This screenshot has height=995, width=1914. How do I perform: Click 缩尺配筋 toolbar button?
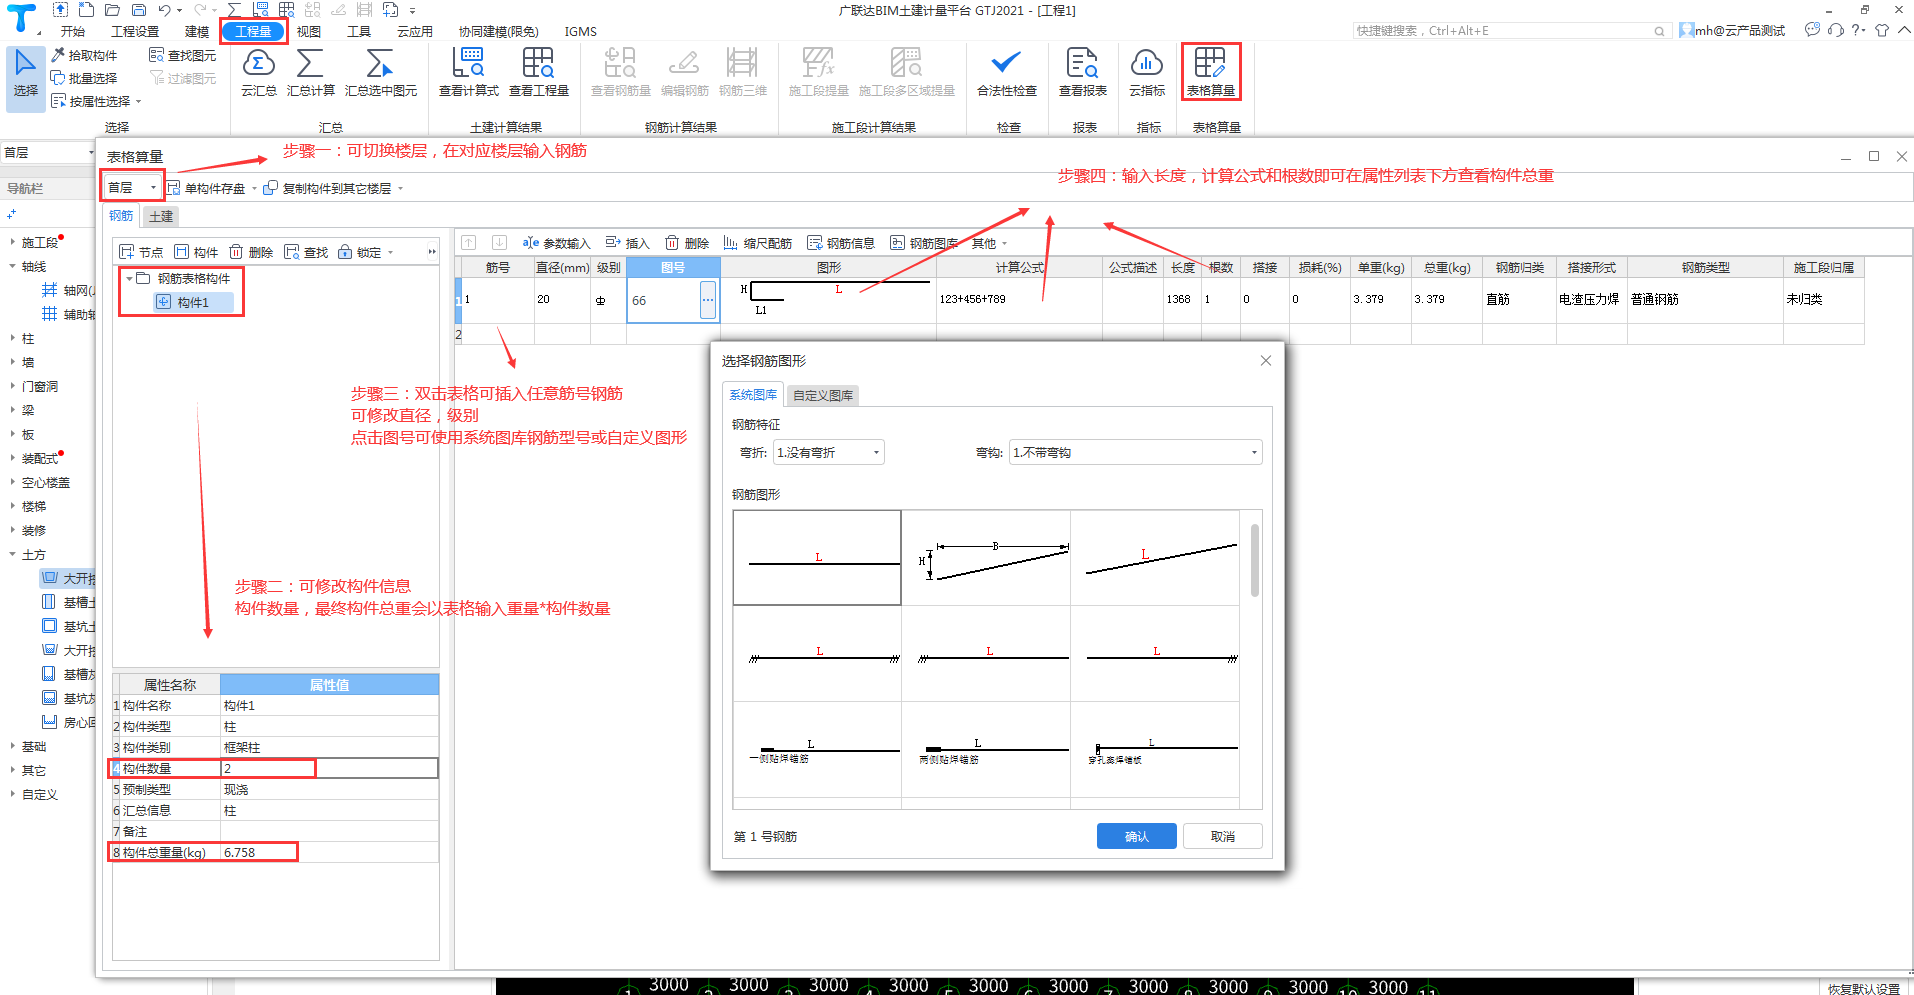tap(757, 243)
